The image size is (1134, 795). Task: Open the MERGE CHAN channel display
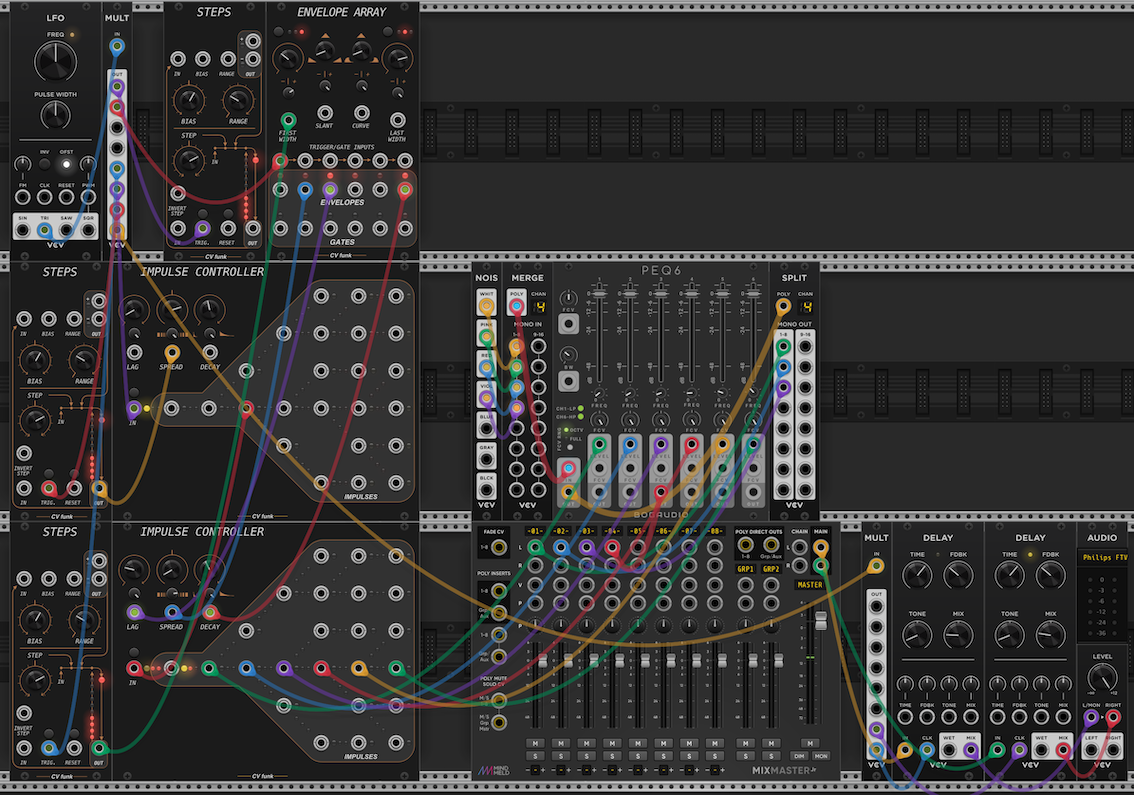coord(539,307)
